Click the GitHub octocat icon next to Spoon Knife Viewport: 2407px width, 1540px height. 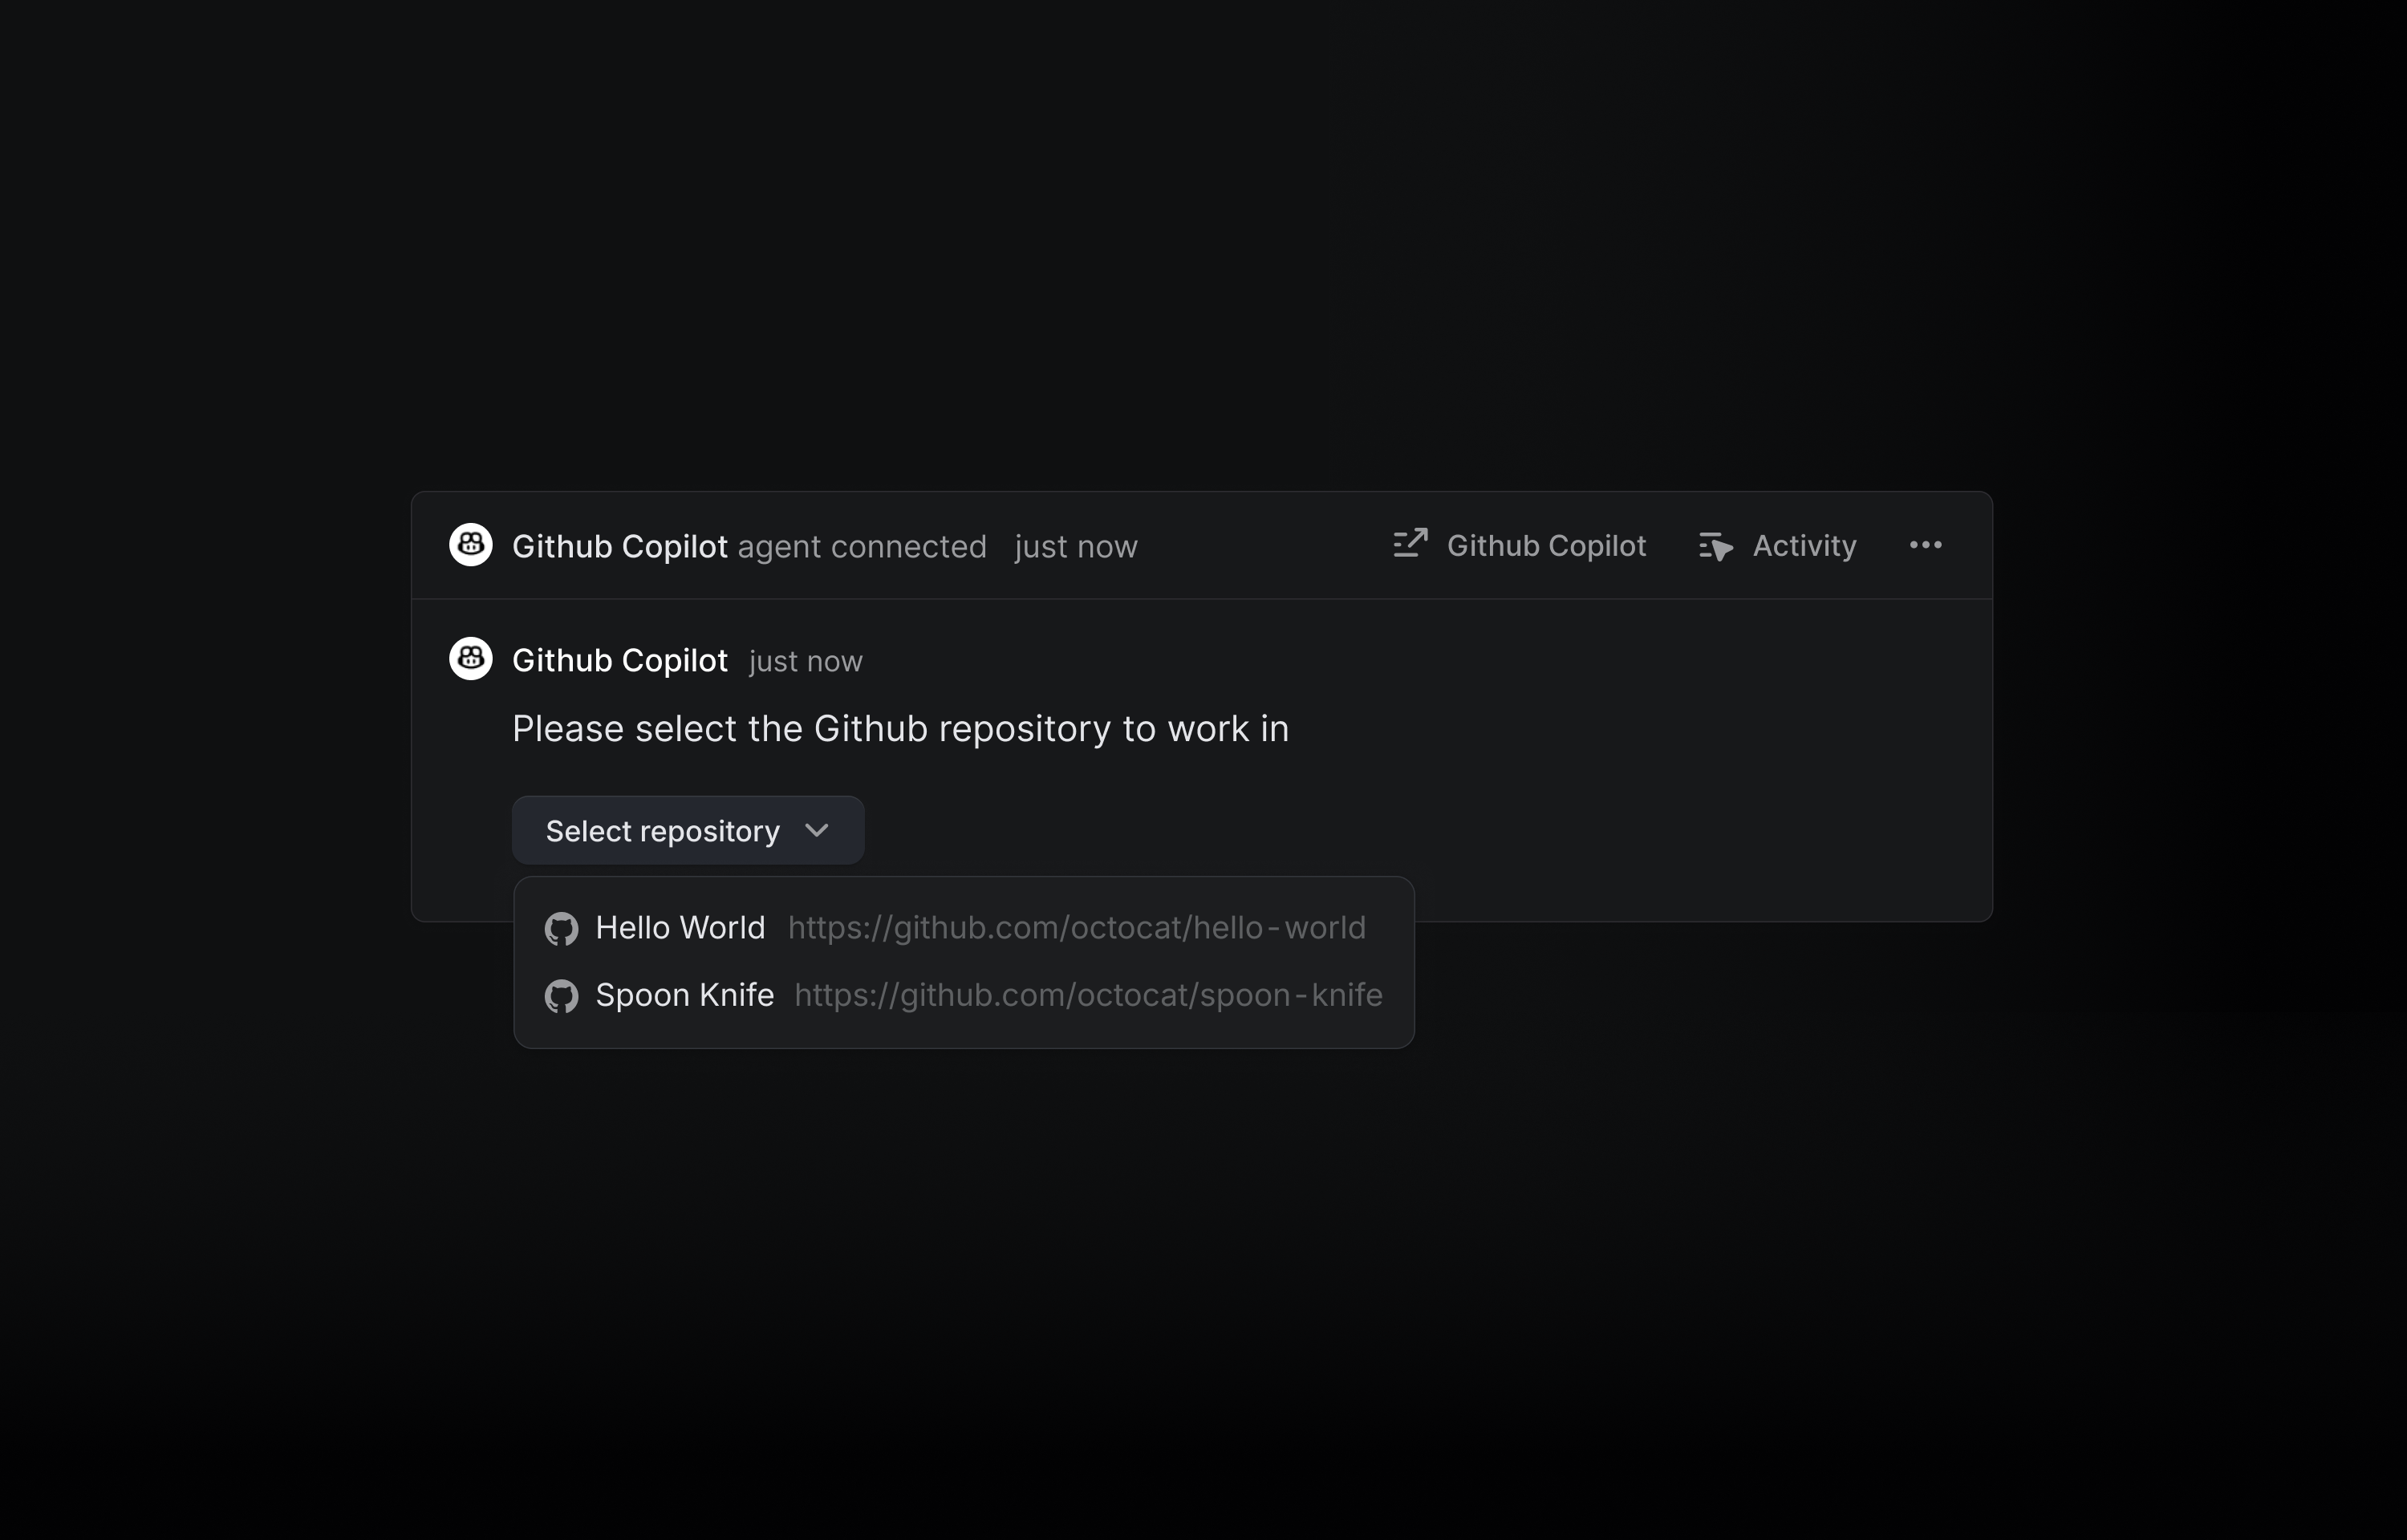(562, 996)
